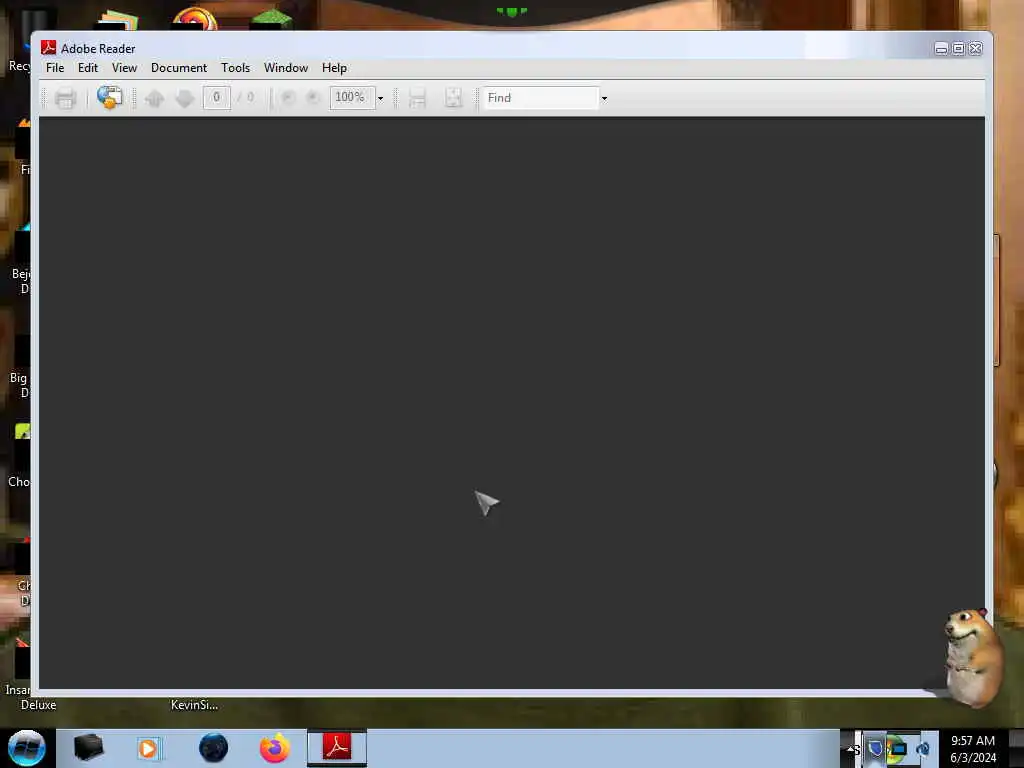Open the media player taskbar icon
Viewport: 1024px width, 768px height.
[x=148, y=748]
